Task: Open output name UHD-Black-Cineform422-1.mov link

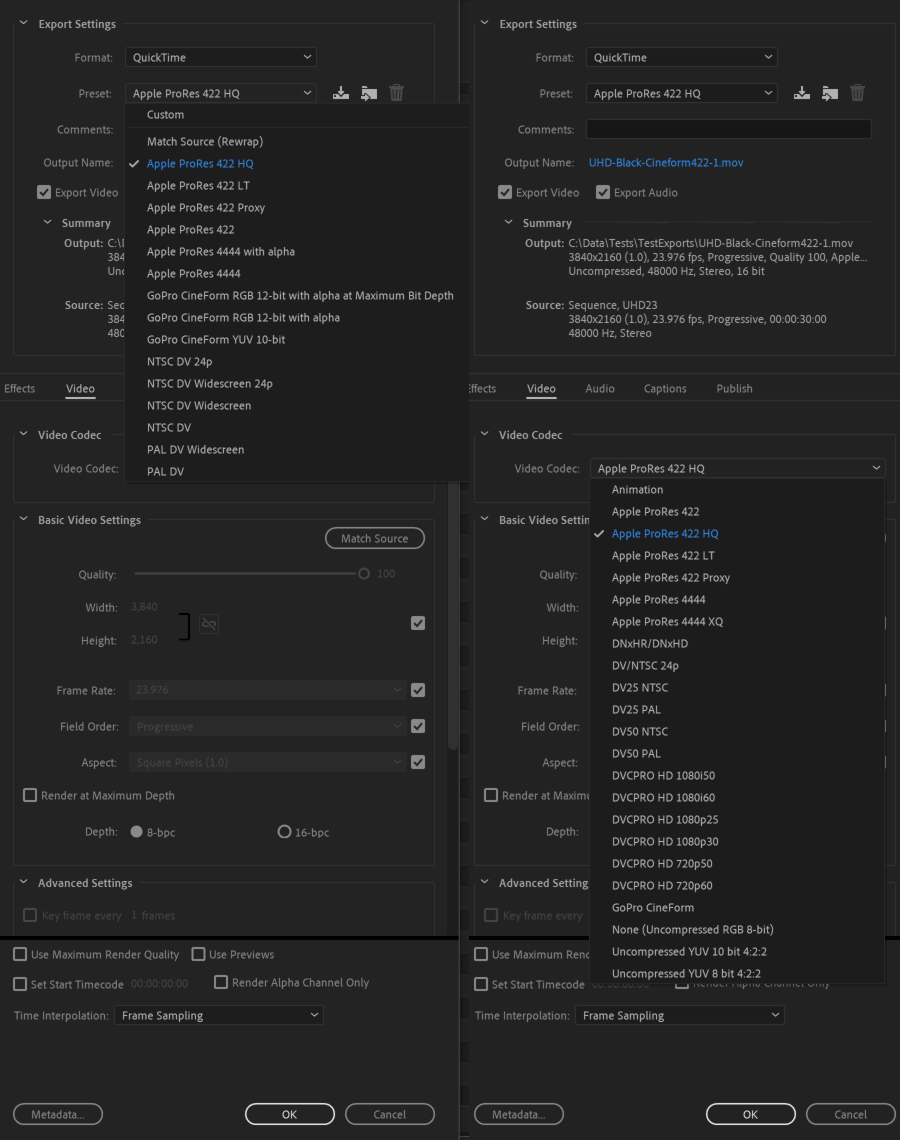Action: click(x=666, y=163)
